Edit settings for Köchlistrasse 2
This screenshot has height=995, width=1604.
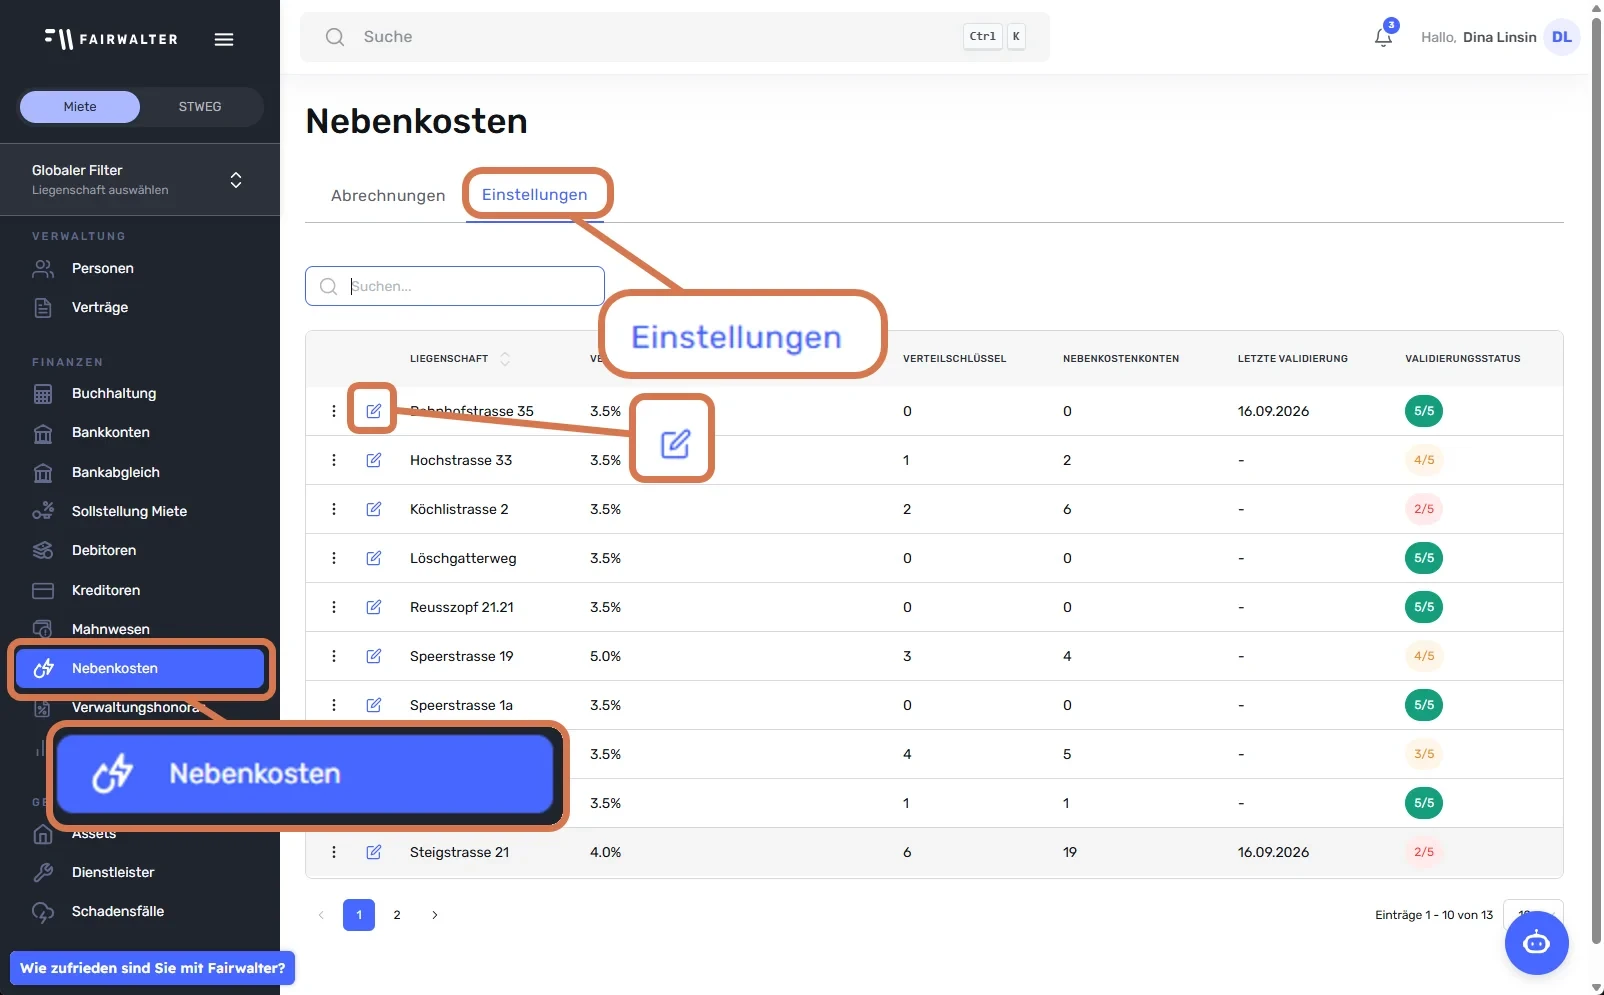pyautogui.click(x=374, y=509)
